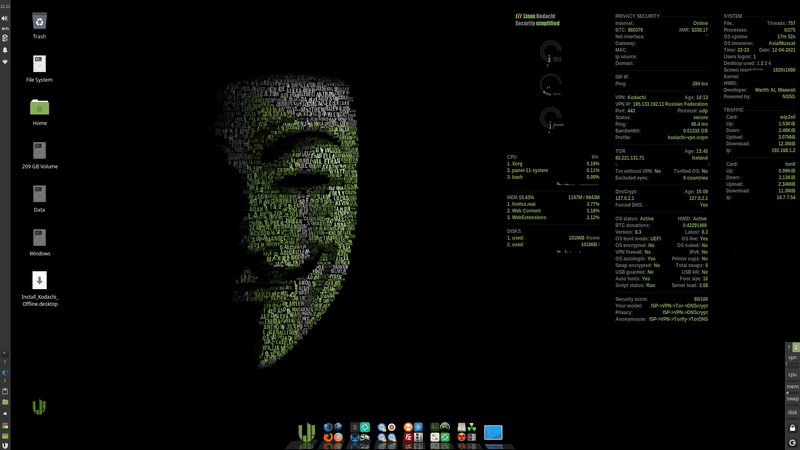Switch to workspace 2
This screenshot has height=450, width=800.
(x=796, y=347)
